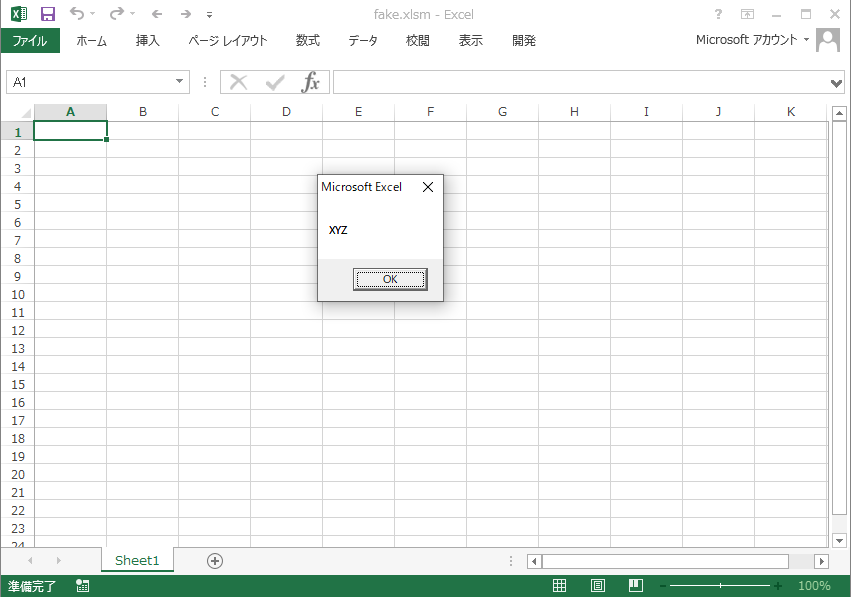Switch to Normal view

pyautogui.click(x=560, y=586)
